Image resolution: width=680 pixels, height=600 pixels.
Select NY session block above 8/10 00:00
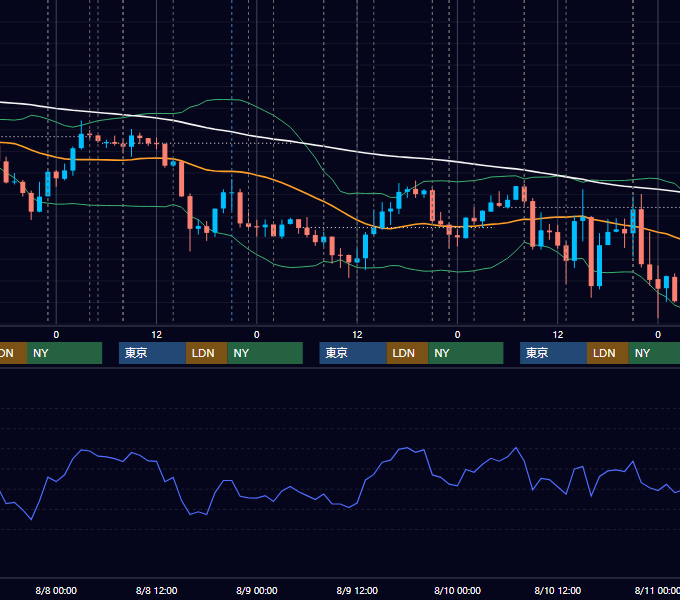[x=466, y=353]
